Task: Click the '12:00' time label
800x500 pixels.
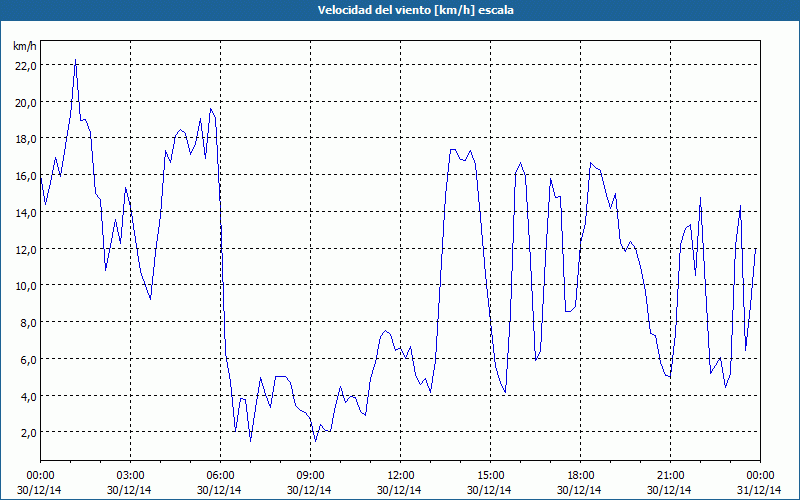Action: pyautogui.click(x=400, y=476)
